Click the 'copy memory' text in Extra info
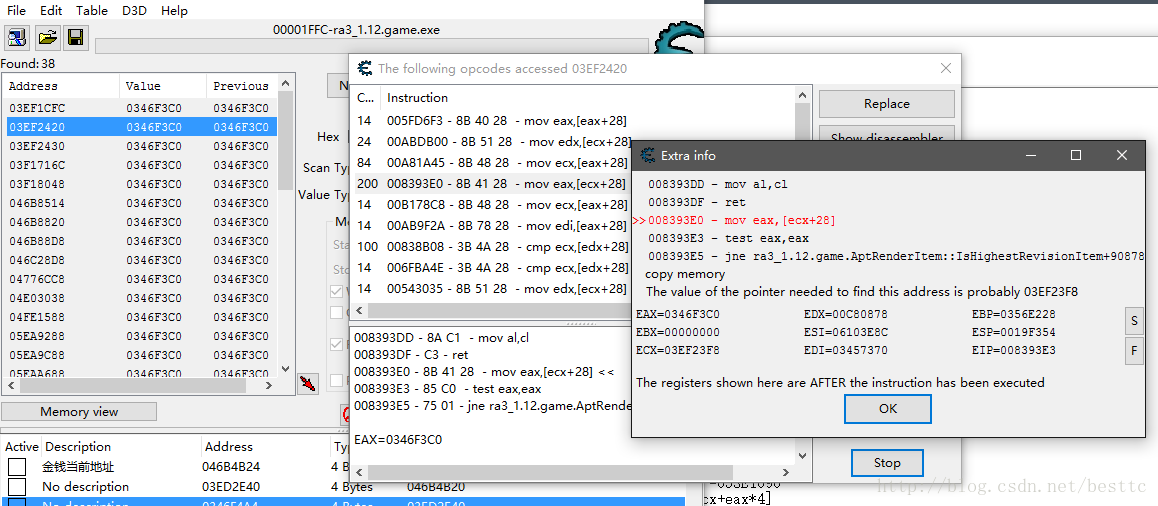The width and height of the screenshot is (1158, 506). [685, 274]
